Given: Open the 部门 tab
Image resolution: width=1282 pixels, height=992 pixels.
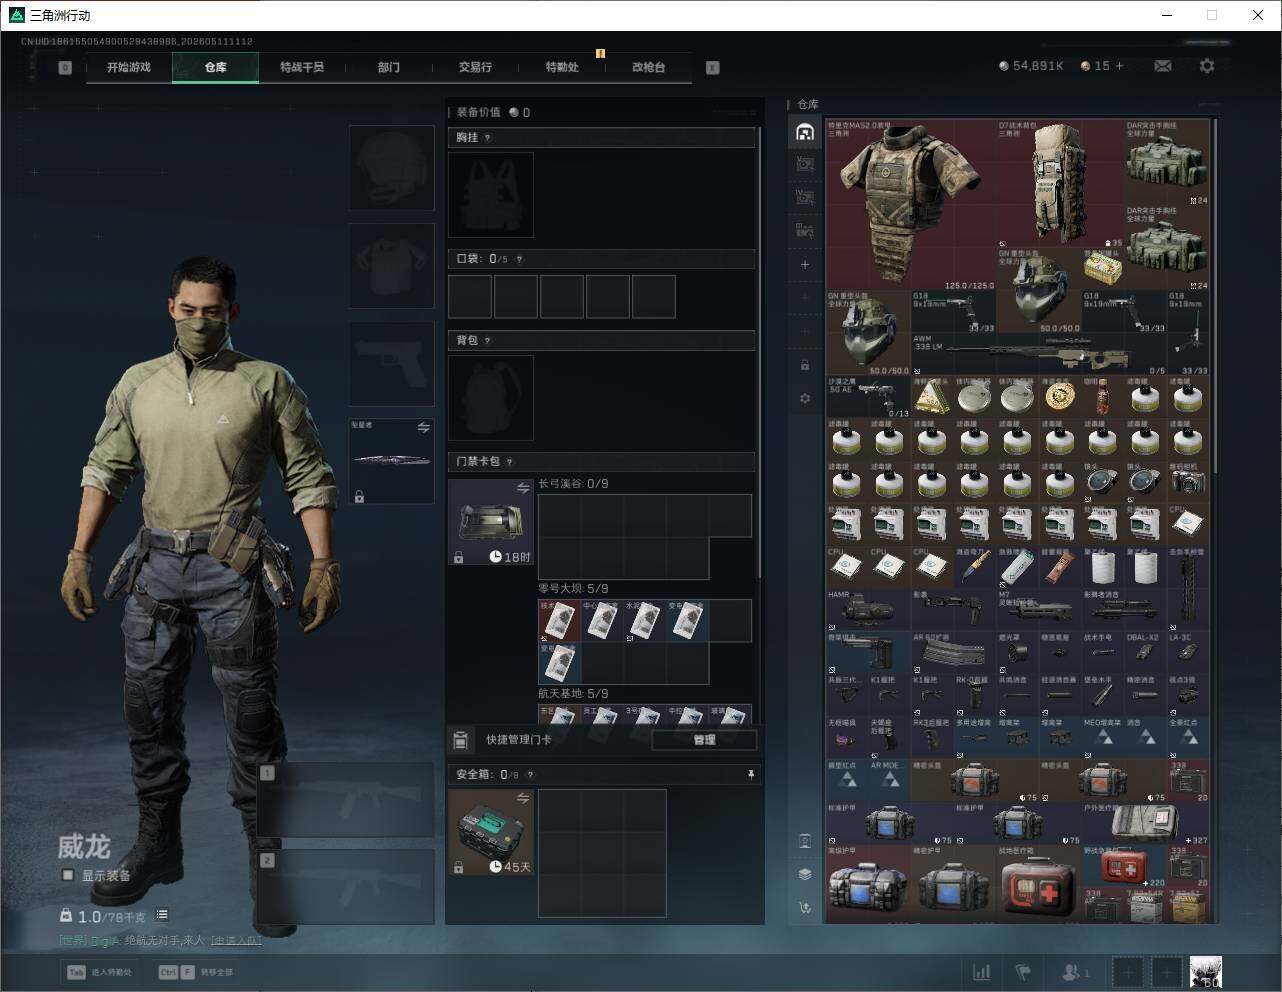Looking at the screenshot, I should pos(388,67).
